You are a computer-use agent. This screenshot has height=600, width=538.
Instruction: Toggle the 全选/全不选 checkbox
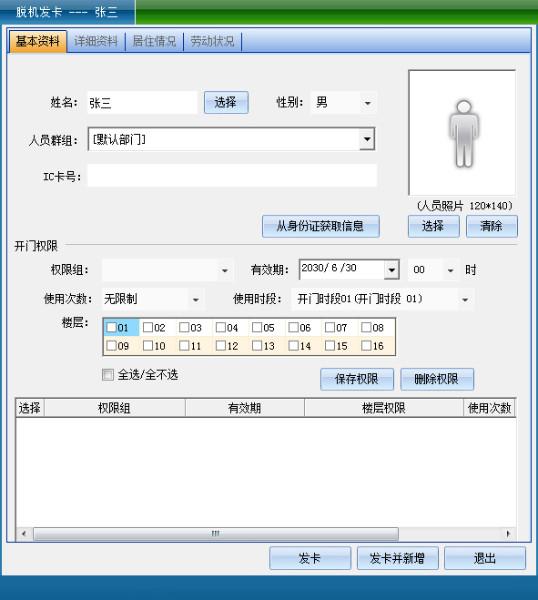[x=108, y=374]
